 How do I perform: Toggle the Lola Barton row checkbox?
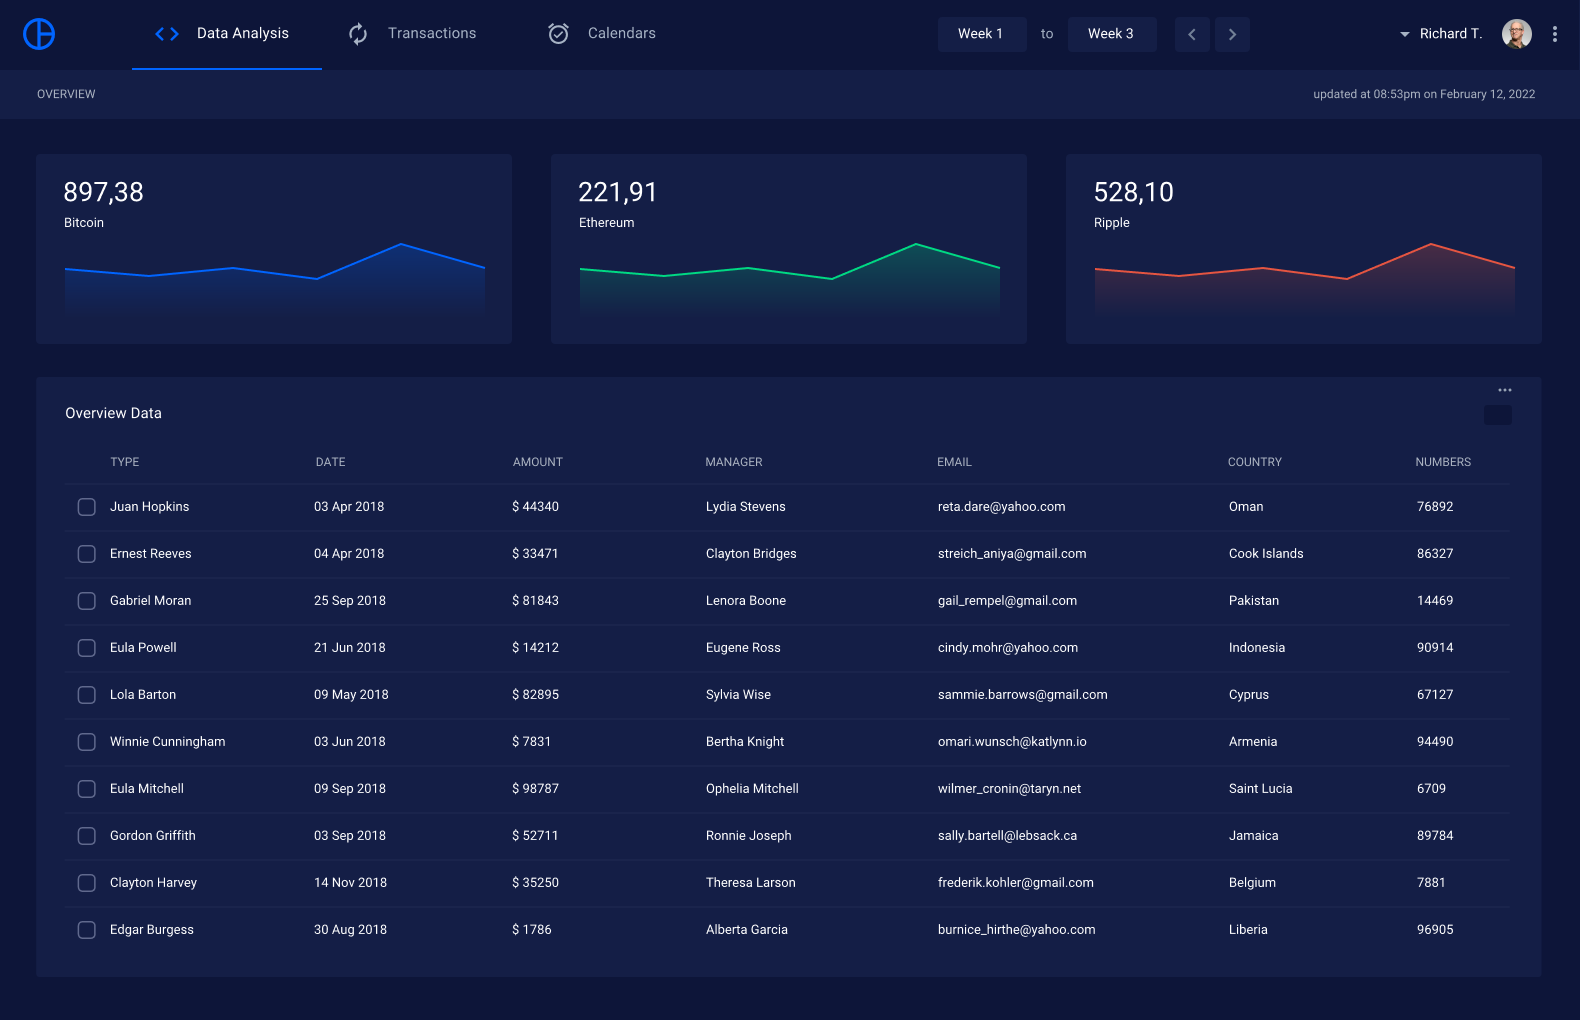(x=87, y=695)
